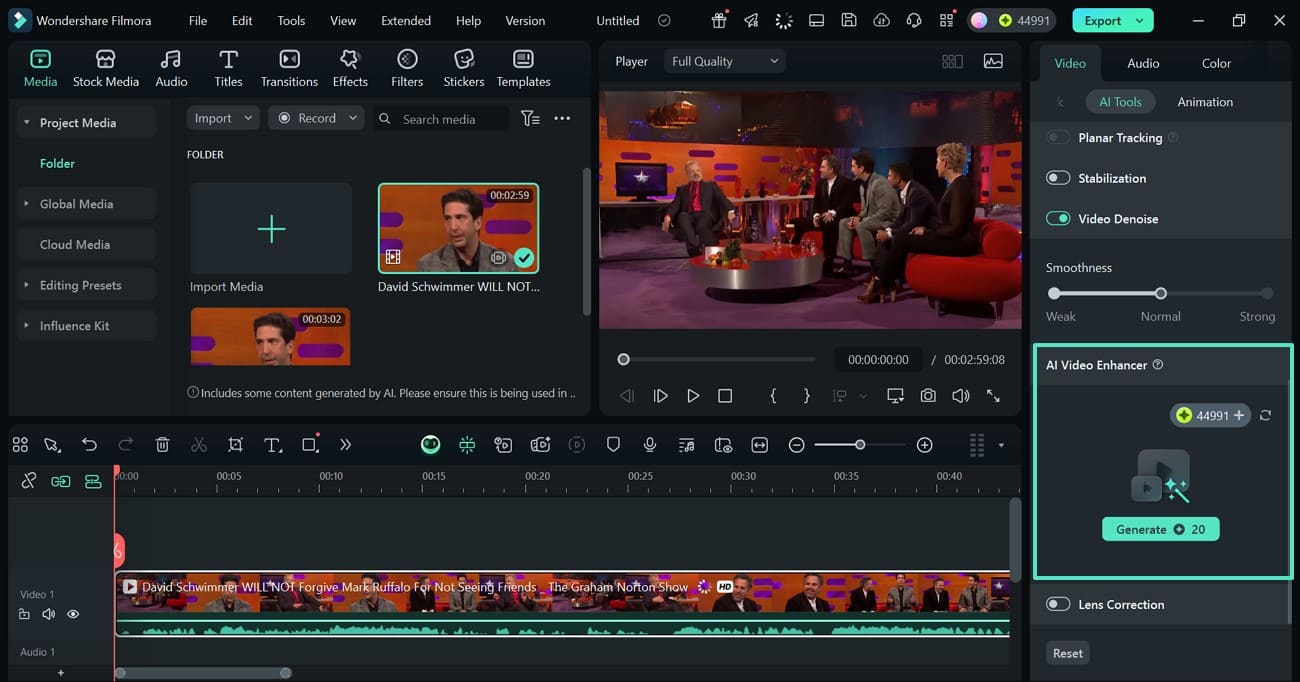Switch to the Animation sub-tab
This screenshot has height=682, width=1300.
click(1205, 102)
